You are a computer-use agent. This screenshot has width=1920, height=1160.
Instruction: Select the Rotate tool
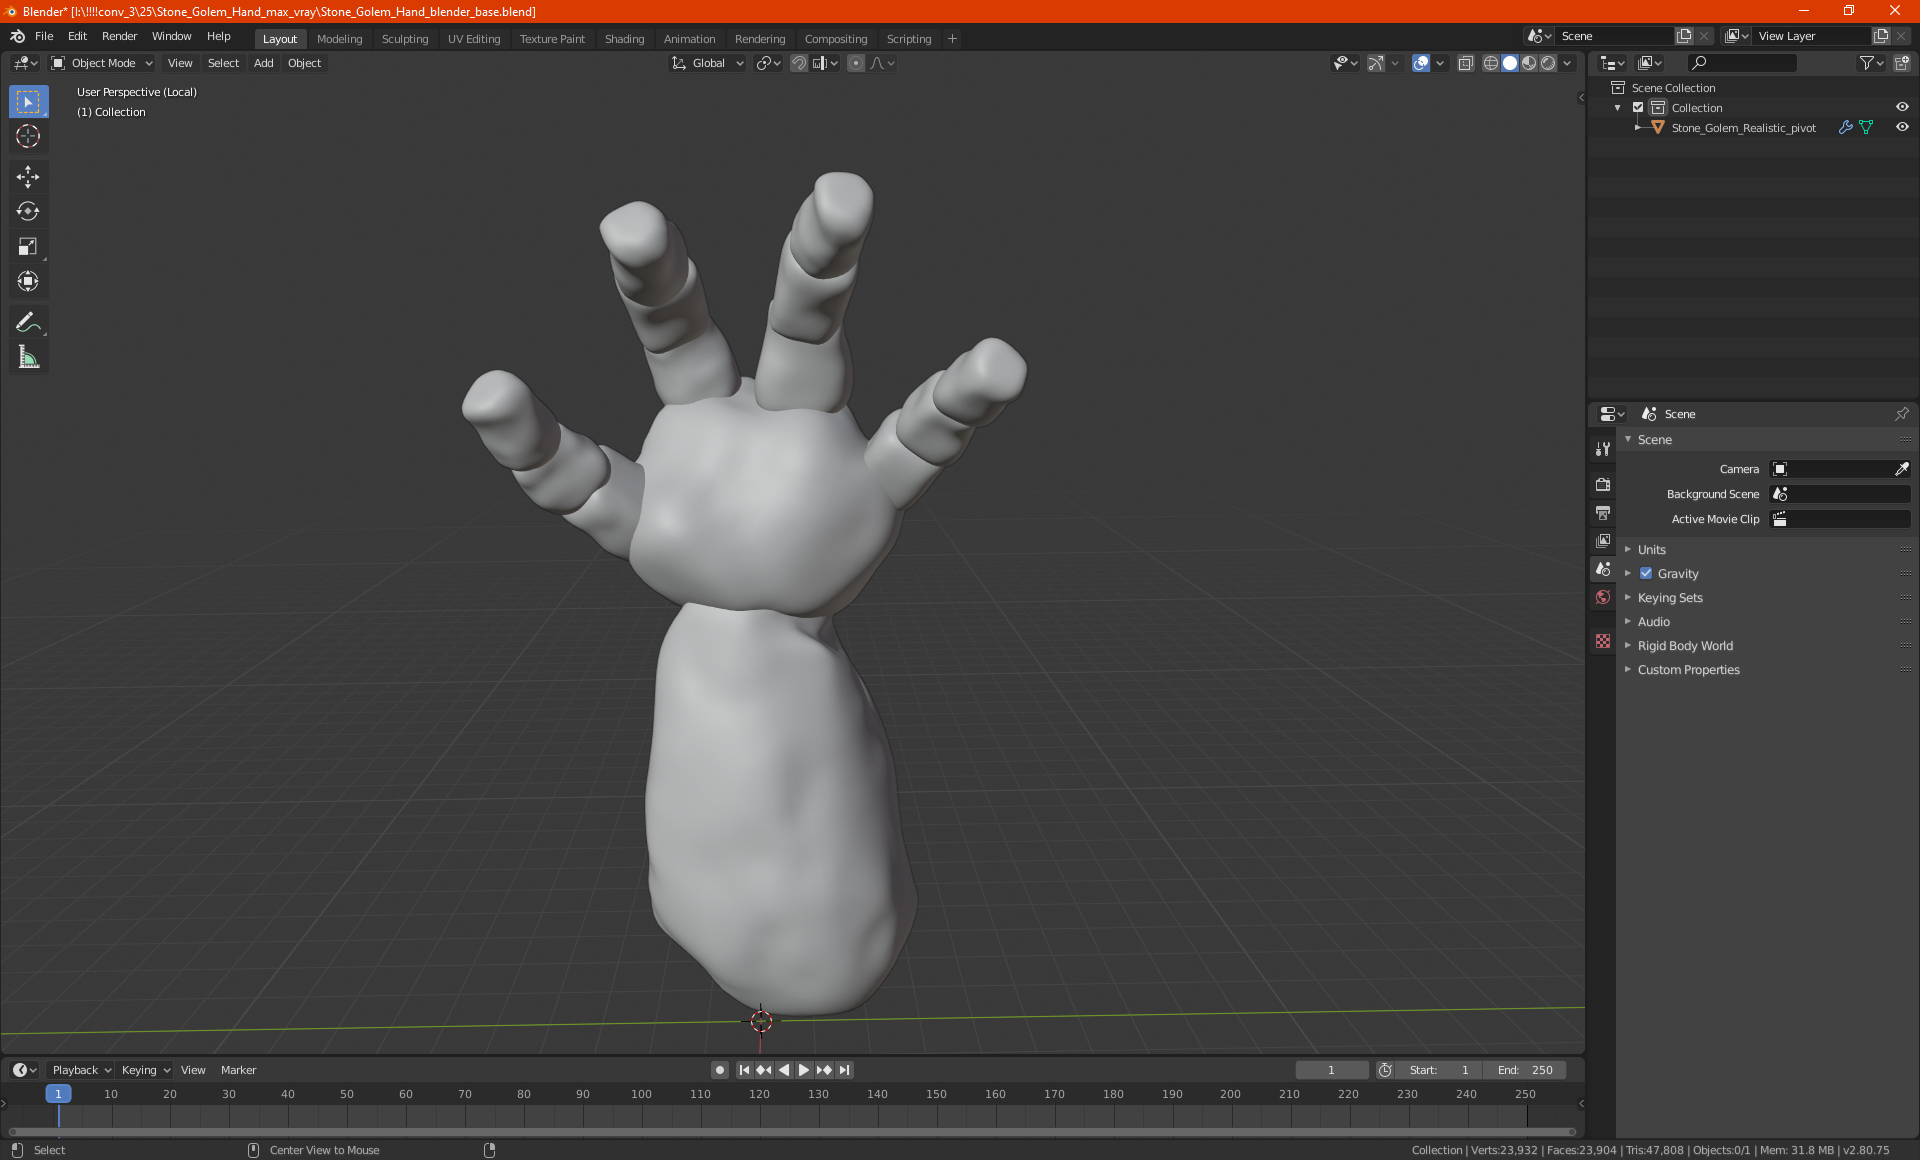28,212
